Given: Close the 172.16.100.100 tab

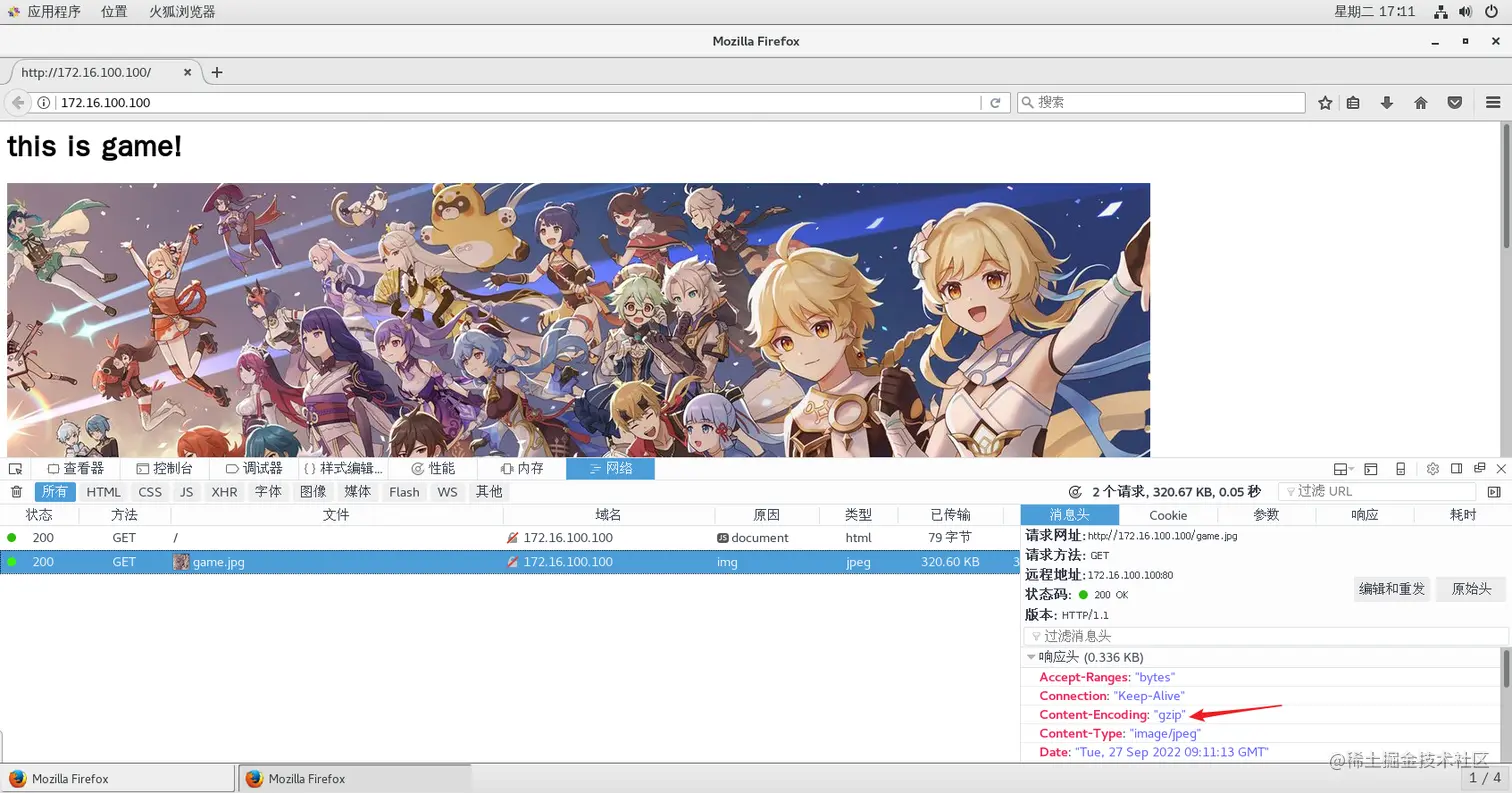Looking at the screenshot, I should pos(188,72).
